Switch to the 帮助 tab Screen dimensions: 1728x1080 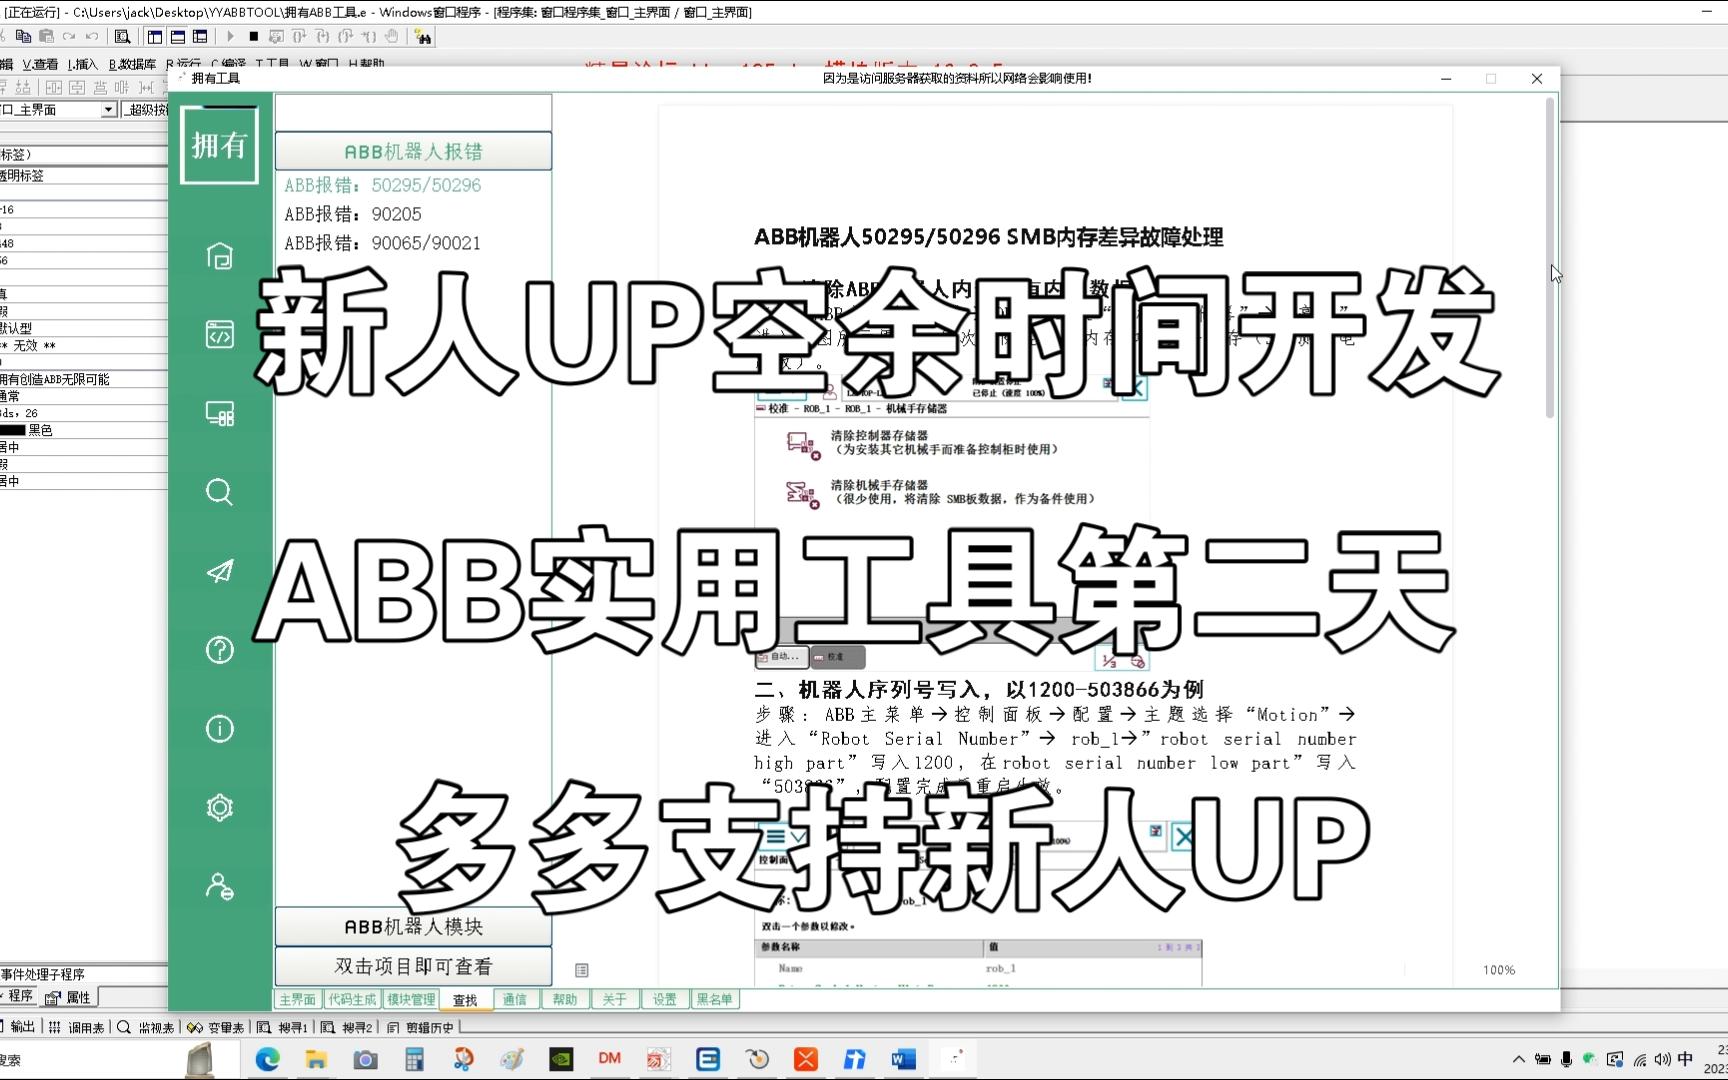point(565,999)
